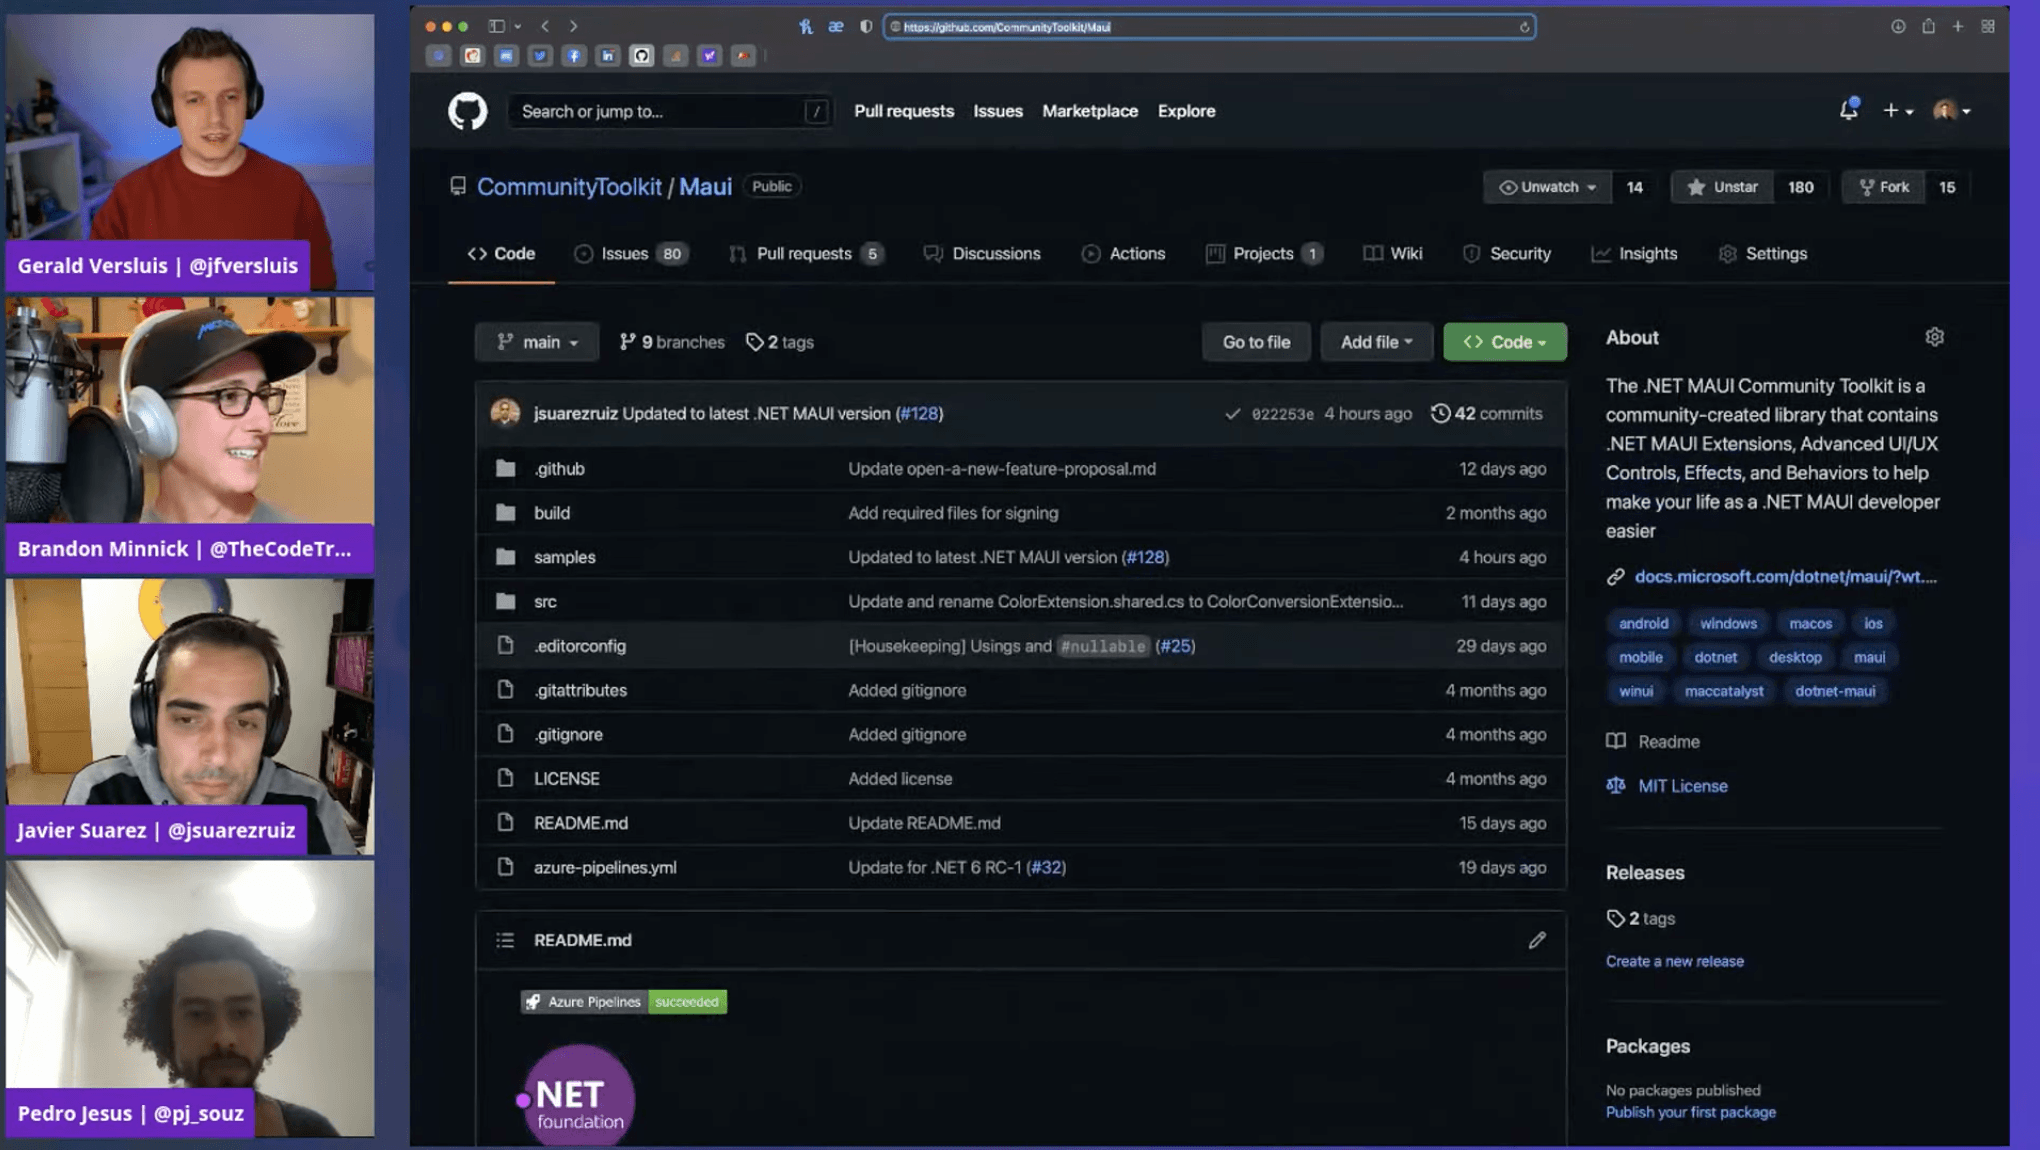Click the Honey extension icon
Viewport: 2040px width, 1150px height.
pos(806,27)
